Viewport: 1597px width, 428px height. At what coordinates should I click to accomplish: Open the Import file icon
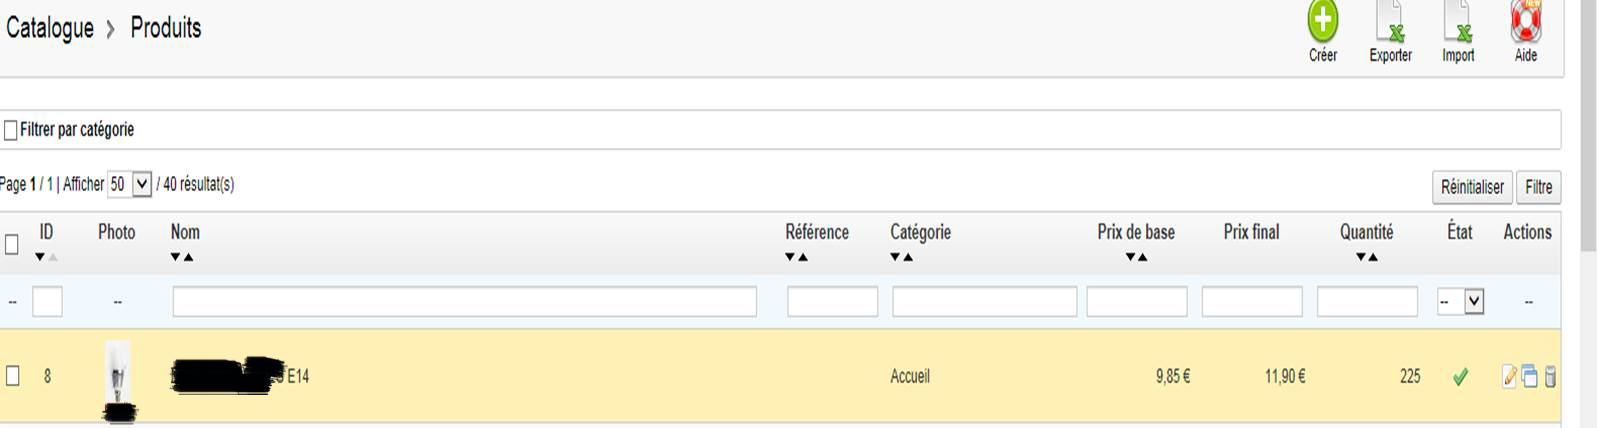(x=1458, y=20)
